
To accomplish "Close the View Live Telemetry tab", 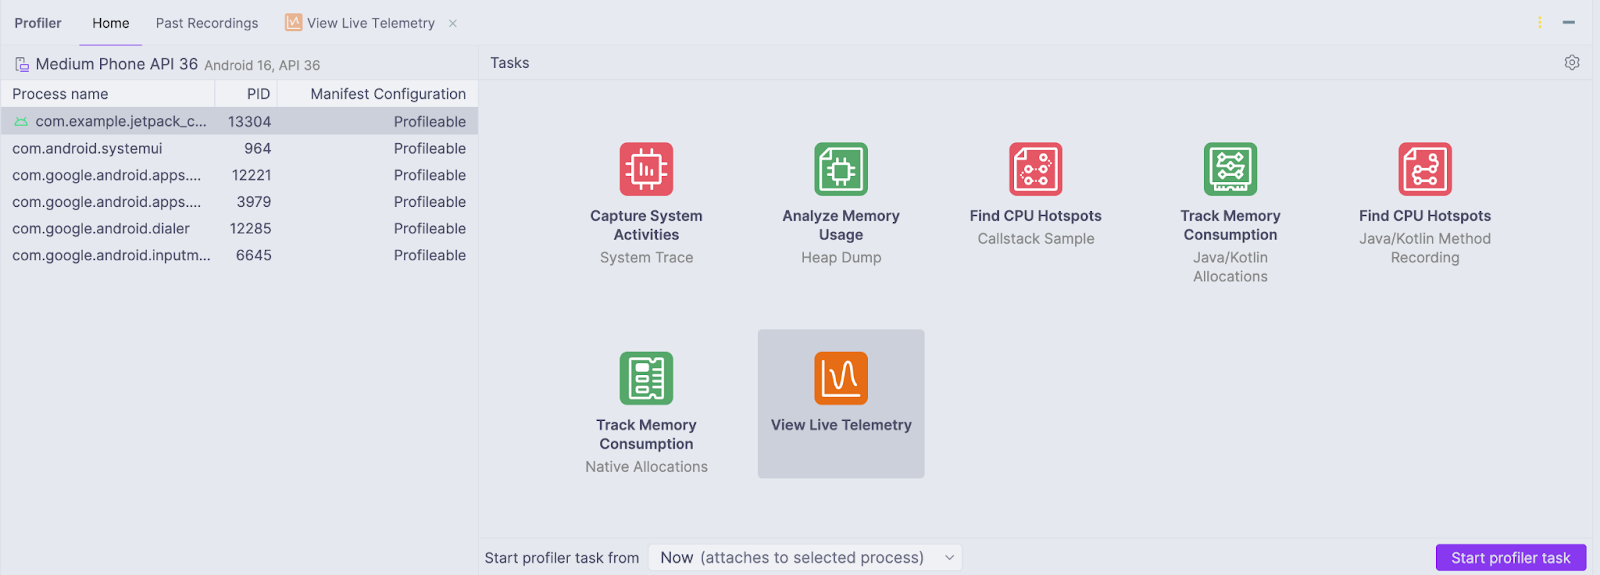I will pos(453,23).
